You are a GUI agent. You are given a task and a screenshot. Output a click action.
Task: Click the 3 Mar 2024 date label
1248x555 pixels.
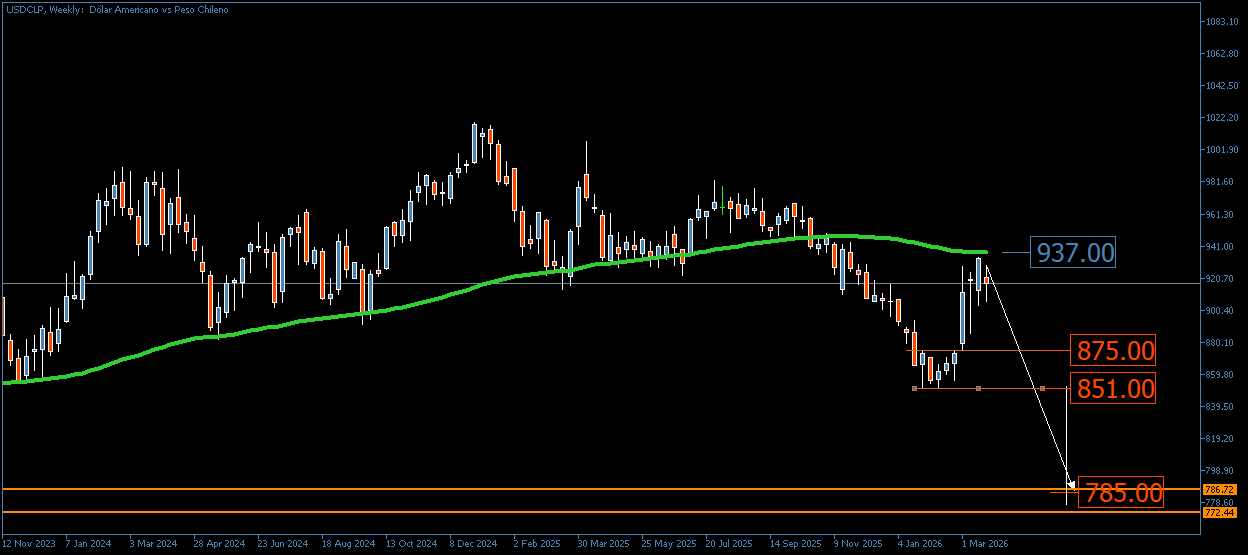[153, 545]
